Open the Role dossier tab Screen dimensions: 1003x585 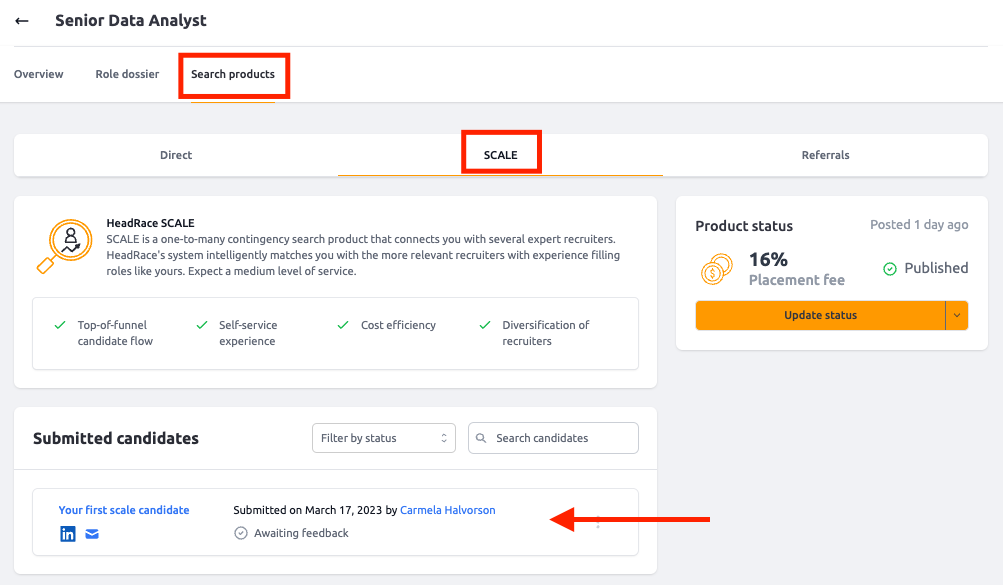tap(127, 74)
